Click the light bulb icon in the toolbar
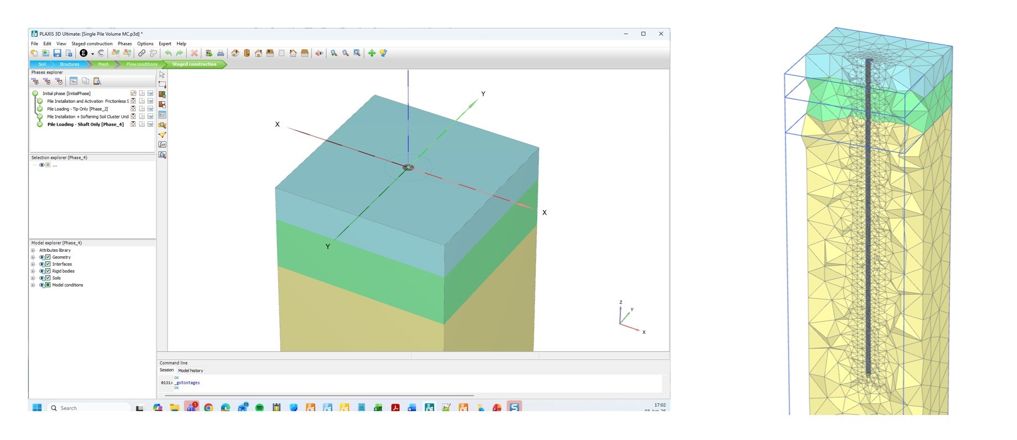The image size is (1017, 440). 383,53
